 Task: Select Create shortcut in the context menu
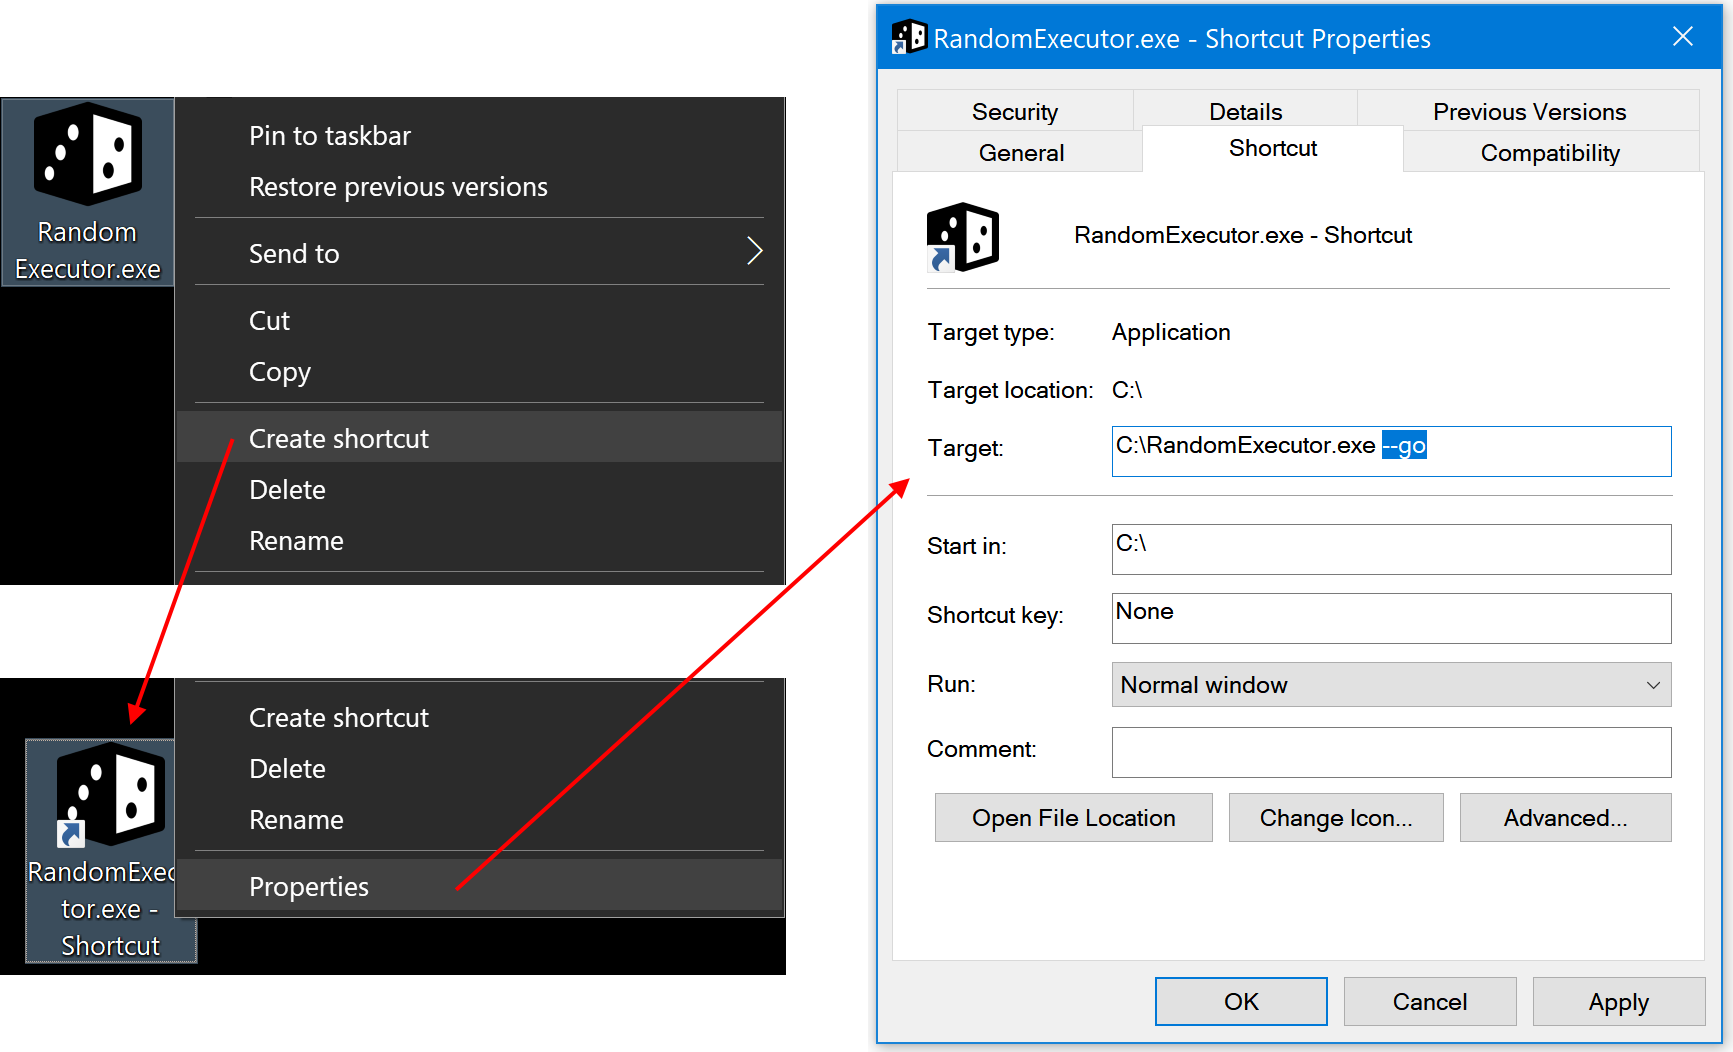click(x=338, y=437)
